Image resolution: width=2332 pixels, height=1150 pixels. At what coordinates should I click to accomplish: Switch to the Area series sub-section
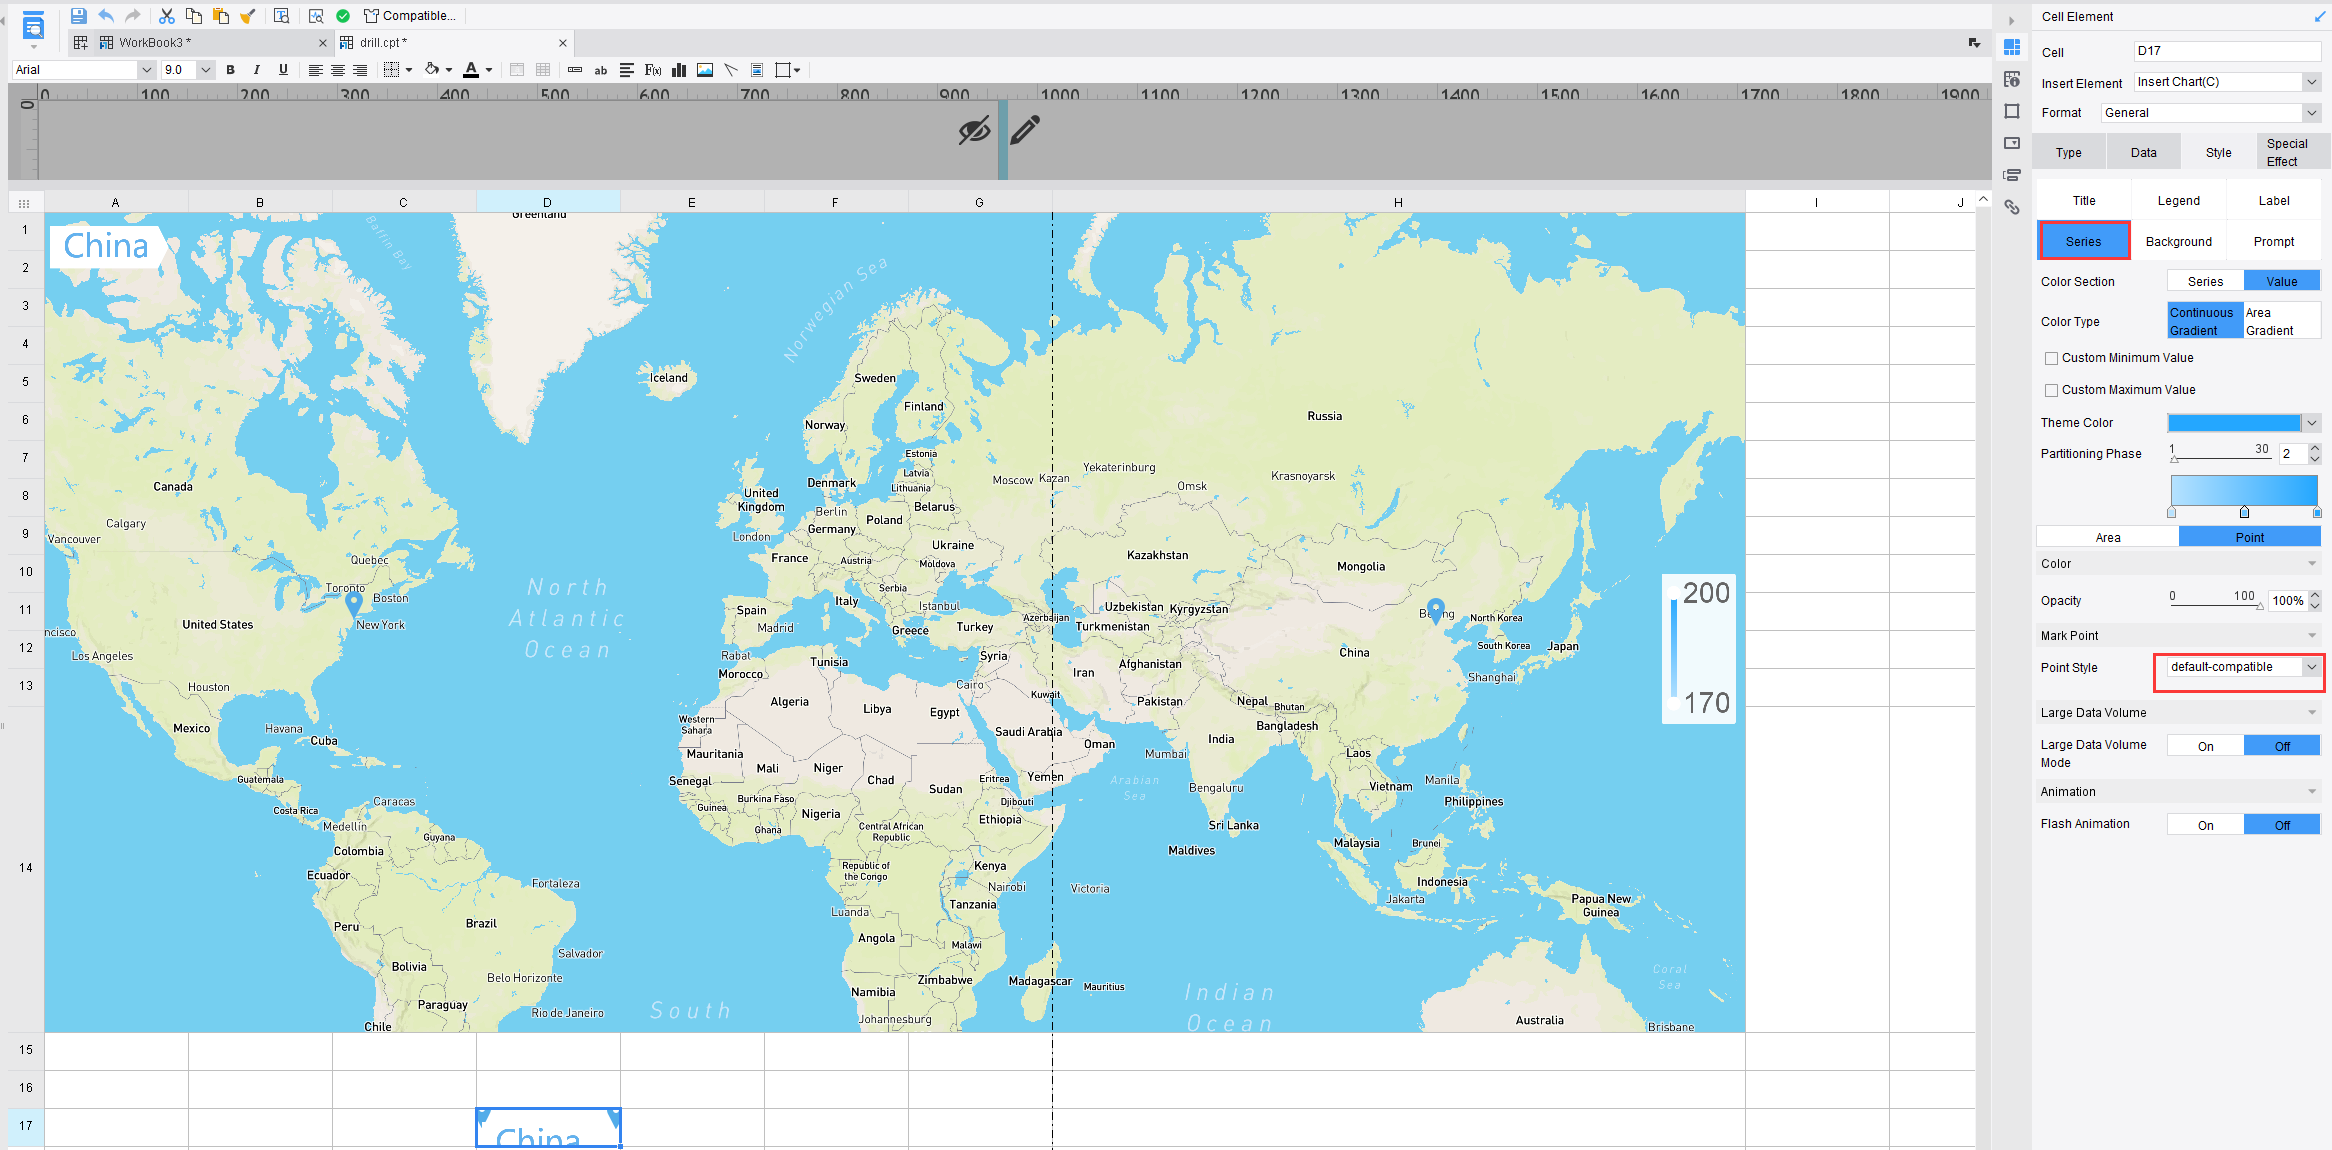pyautogui.click(x=2107, y=538)
